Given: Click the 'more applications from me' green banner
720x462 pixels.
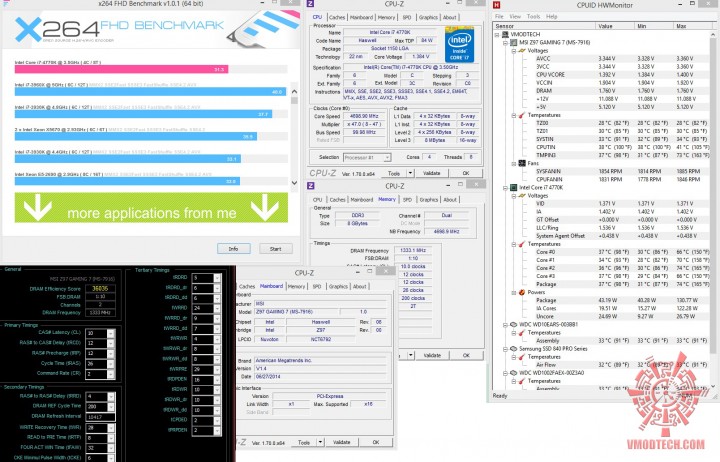Looking at the screenshot, I should [x=151, y=208].
